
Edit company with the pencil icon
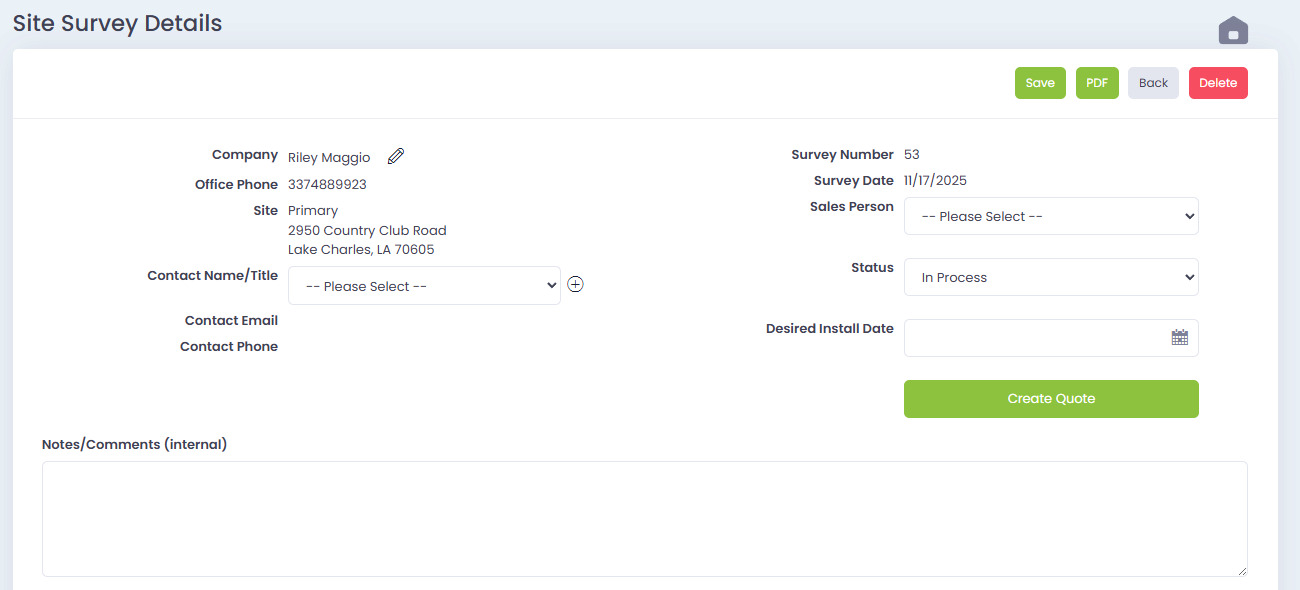396,156
